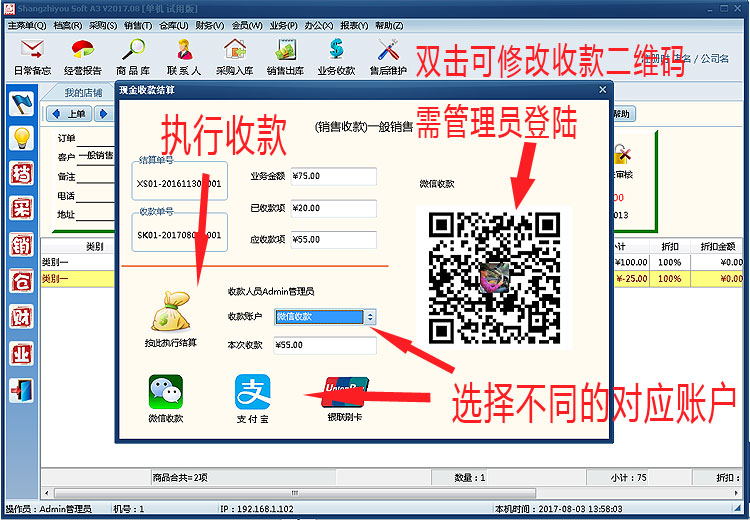Image resolution: width=750 pixels, height=520 pixels.
Task: Open the 采购入库 purchase inbound icon
Action: click(x=234, y=57)
